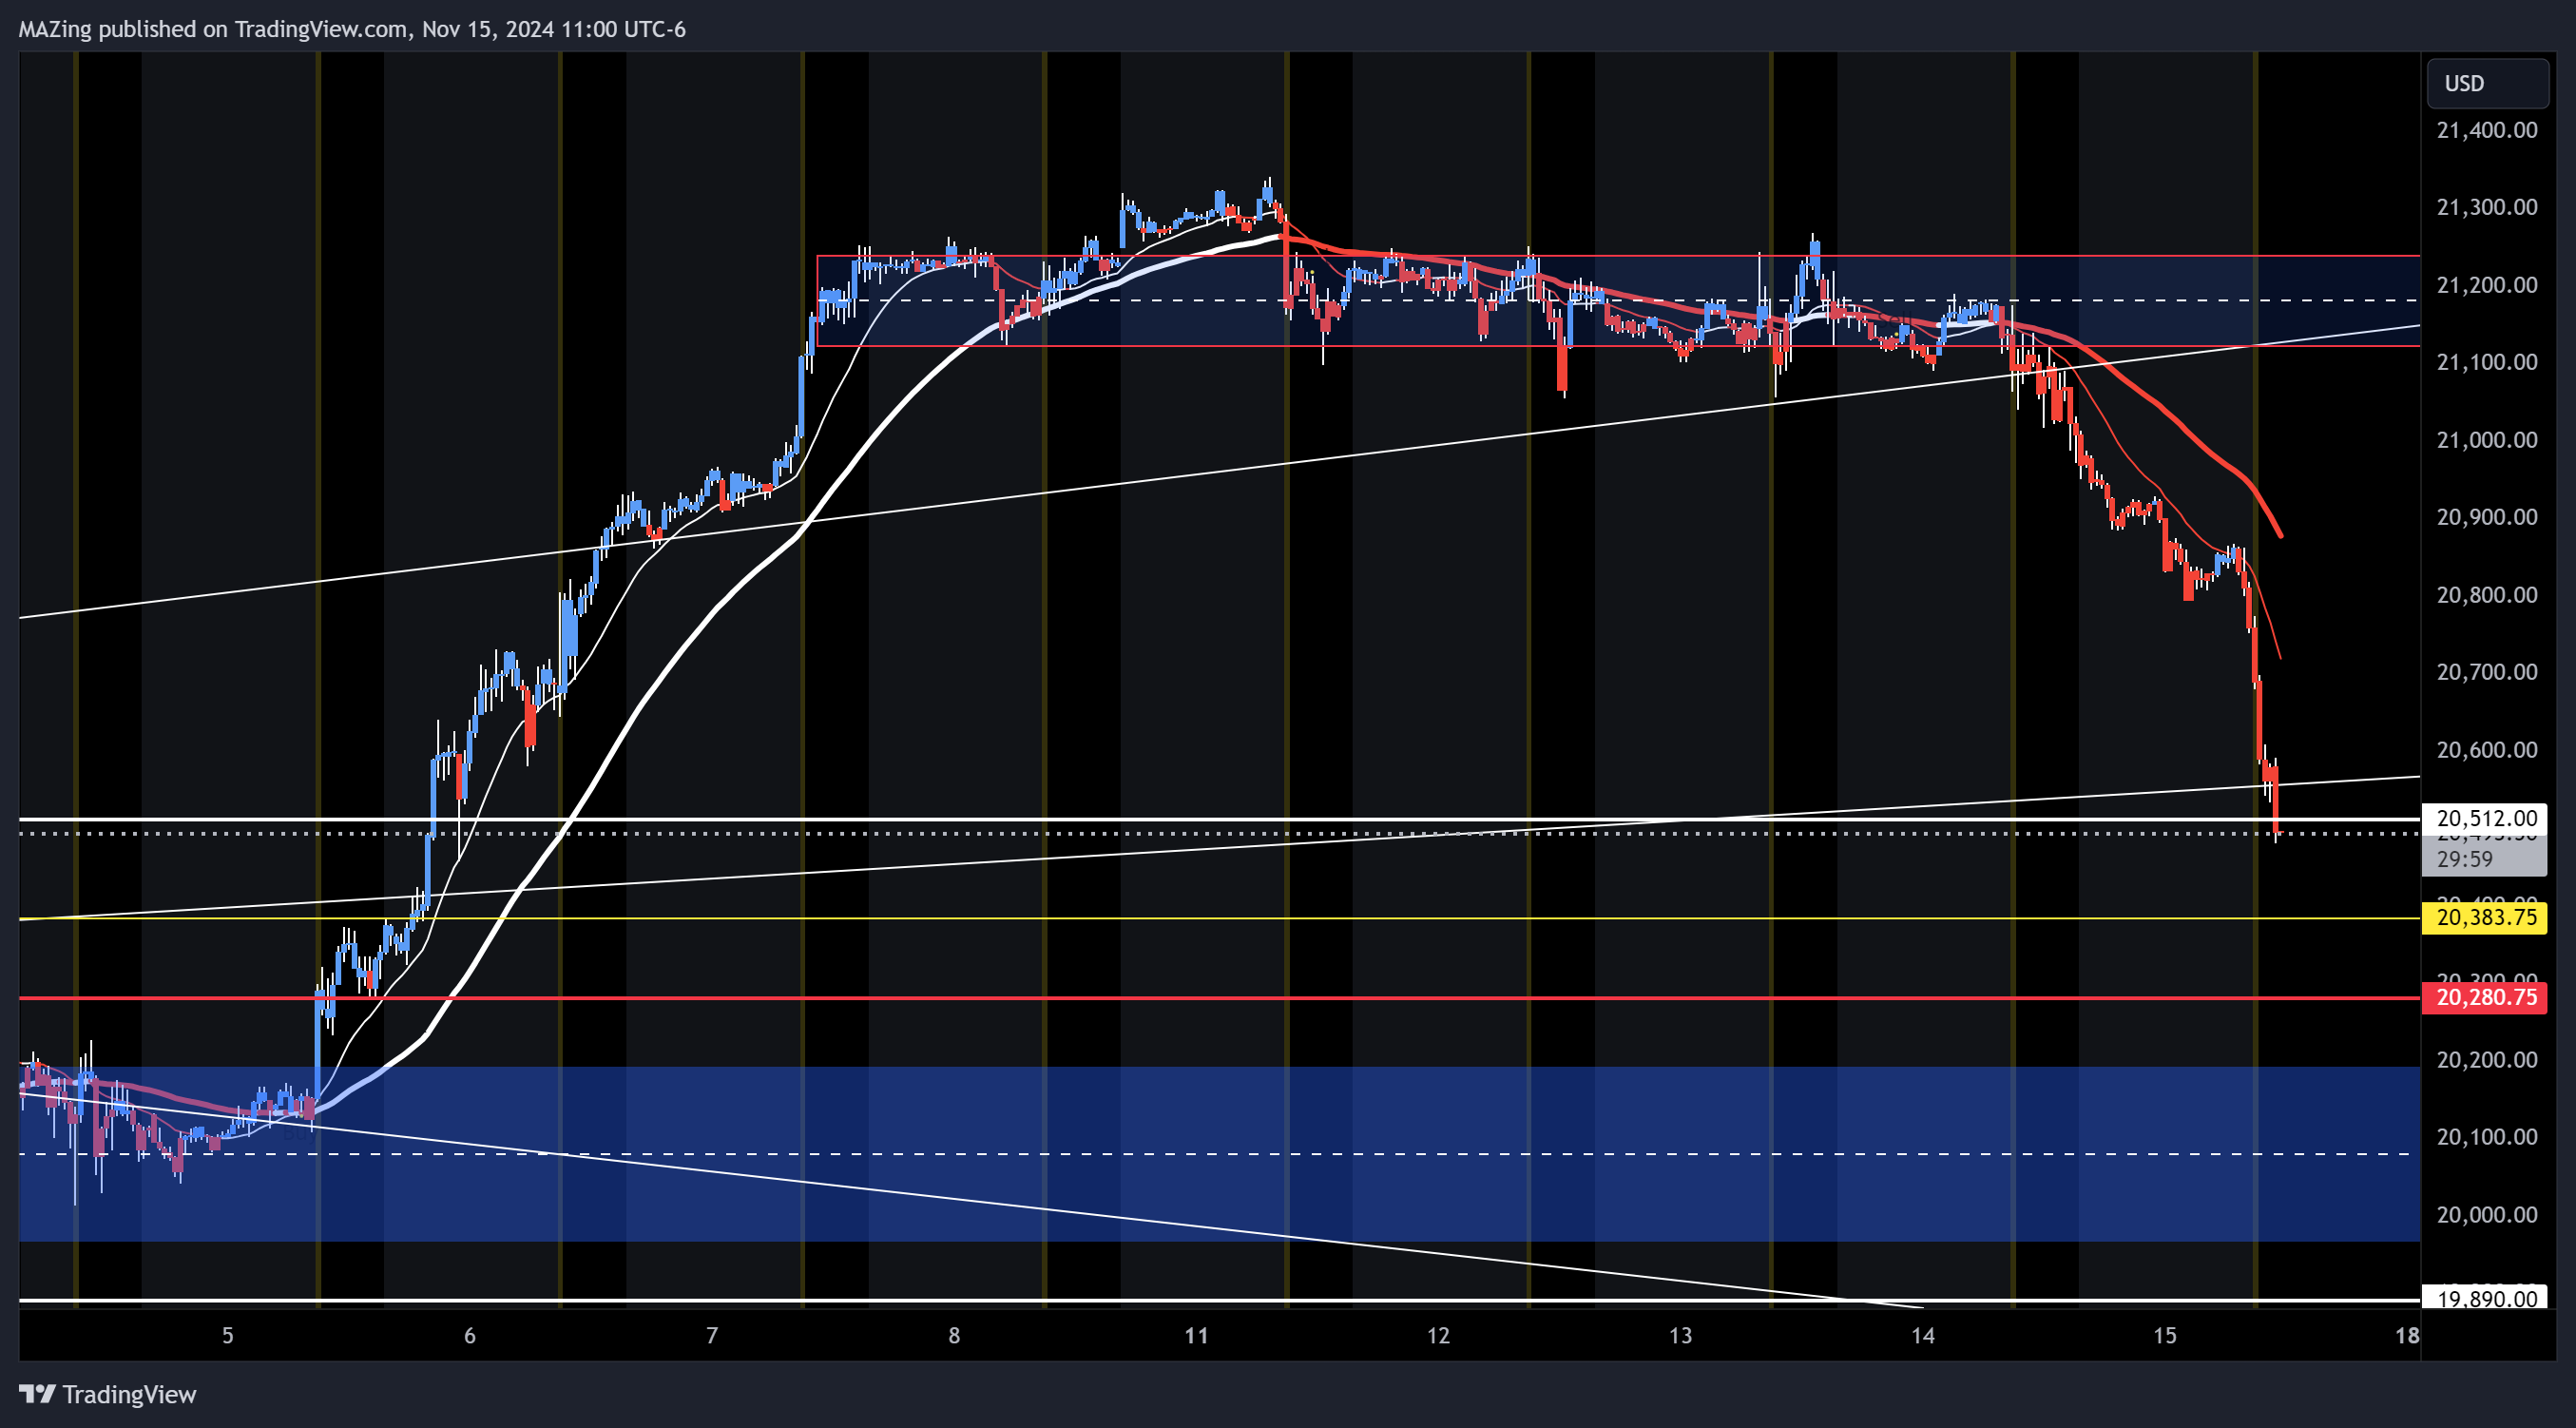2576x1428 pixels.
Task: Click the 29:59 countdown timer label
Action: [x=2464, y=859]
